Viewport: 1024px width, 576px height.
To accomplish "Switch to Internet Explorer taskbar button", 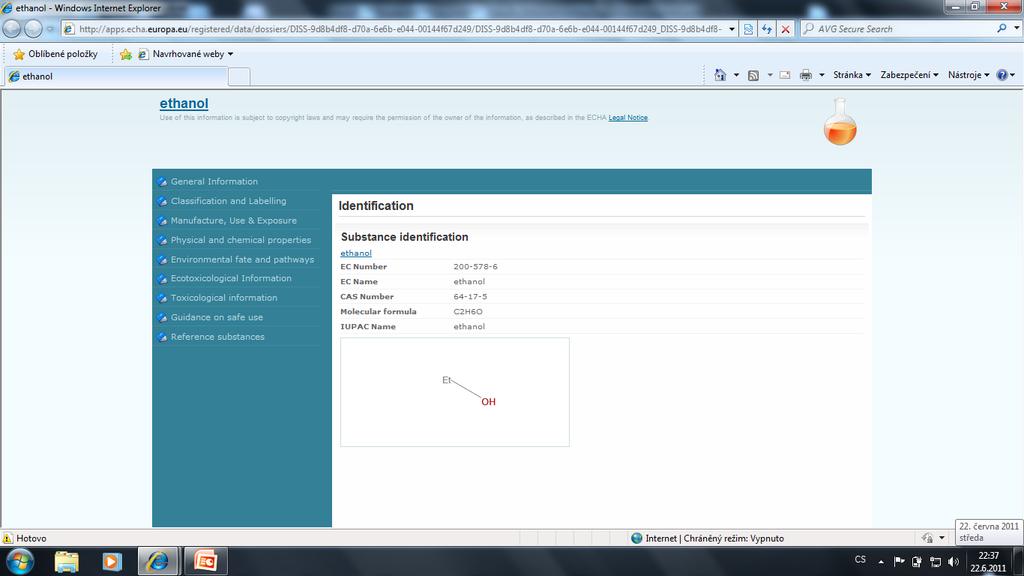I will (158, 562).
